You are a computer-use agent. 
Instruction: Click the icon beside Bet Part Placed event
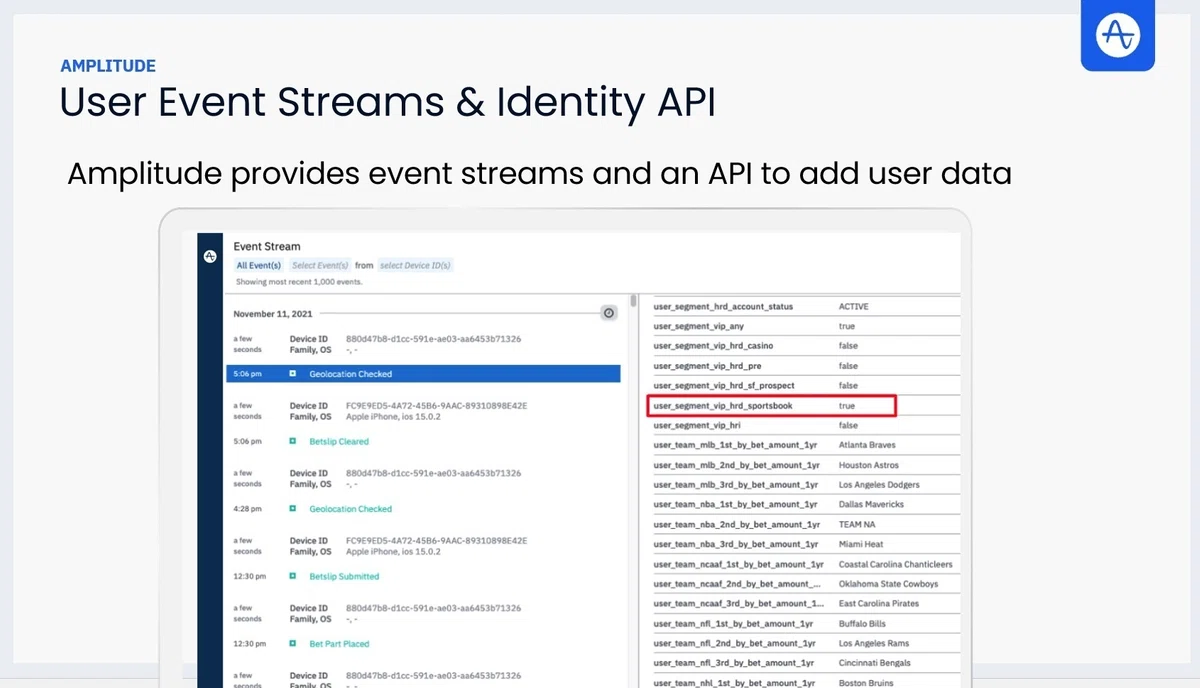[293, 644]
